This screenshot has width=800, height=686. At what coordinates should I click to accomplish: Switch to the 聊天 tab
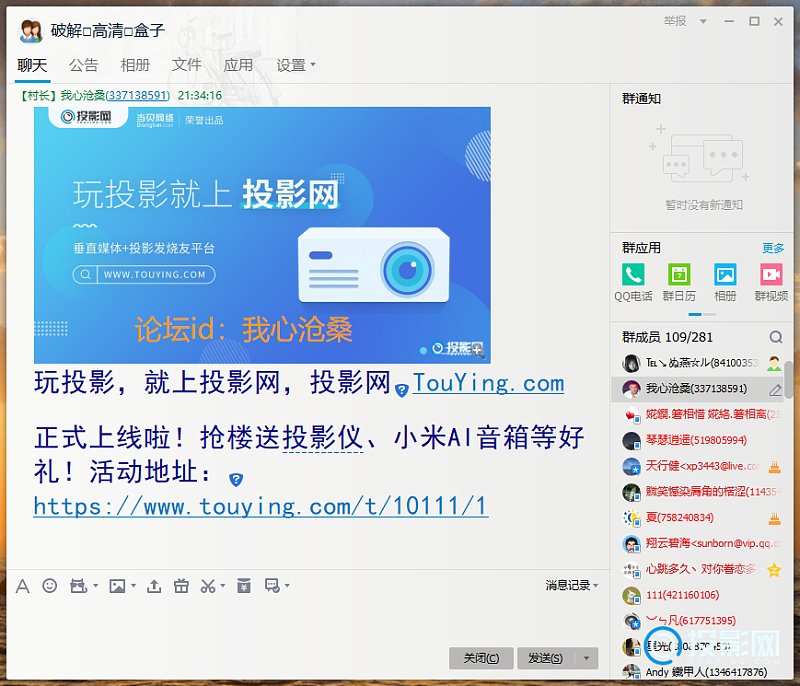(x=32, y=65)
